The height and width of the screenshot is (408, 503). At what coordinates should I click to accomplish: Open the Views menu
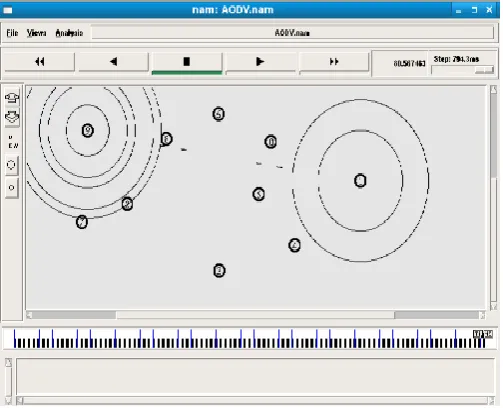(37, 33)
